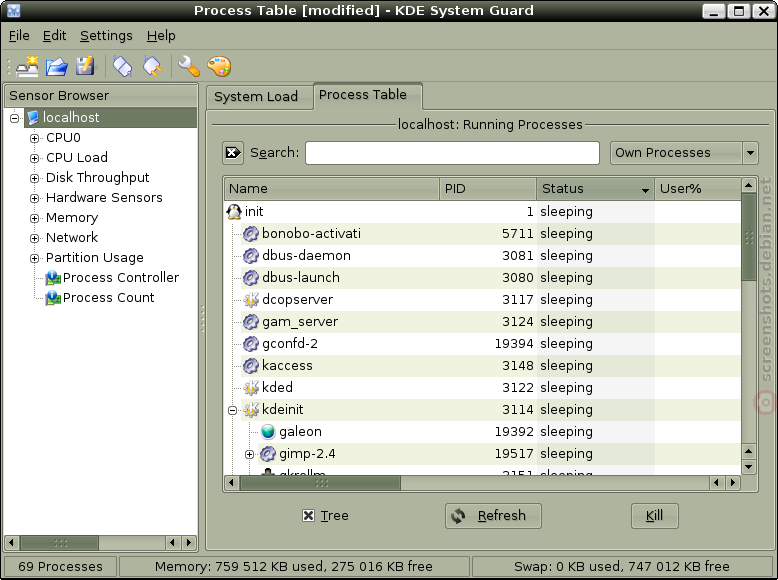This screenshot has width=778, height=580.
Task: Click the kdeinit KDE icon
Action: [x=251, y=409]
